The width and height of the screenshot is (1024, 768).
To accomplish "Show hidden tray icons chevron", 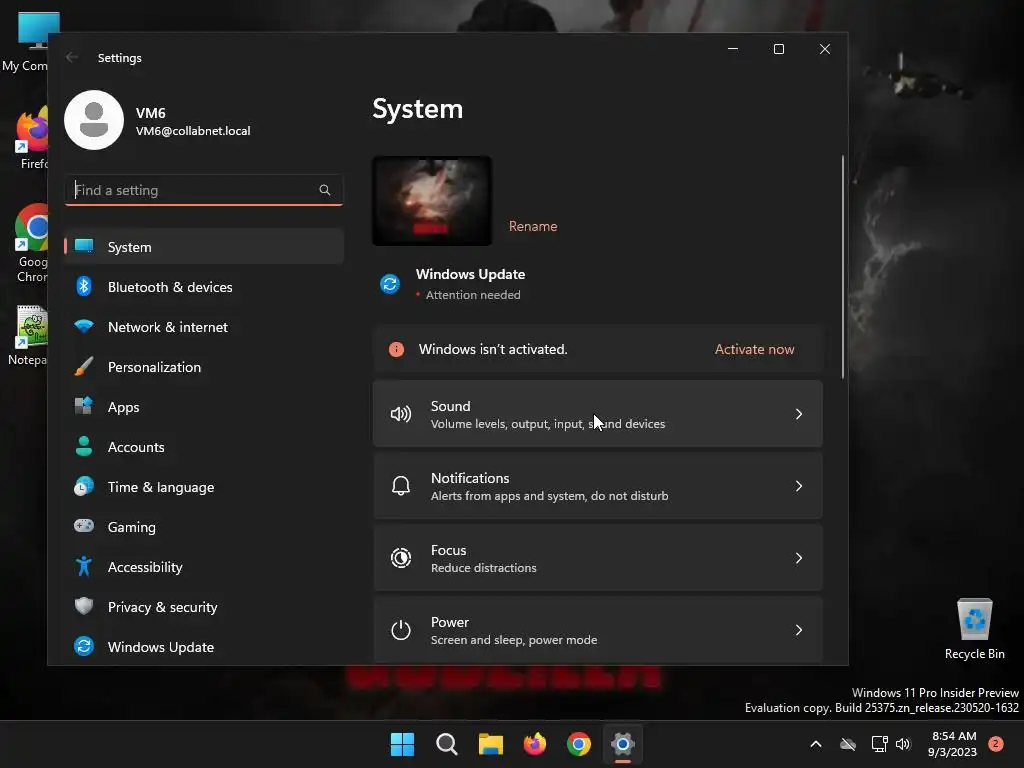I will click(x=816, y=744).
